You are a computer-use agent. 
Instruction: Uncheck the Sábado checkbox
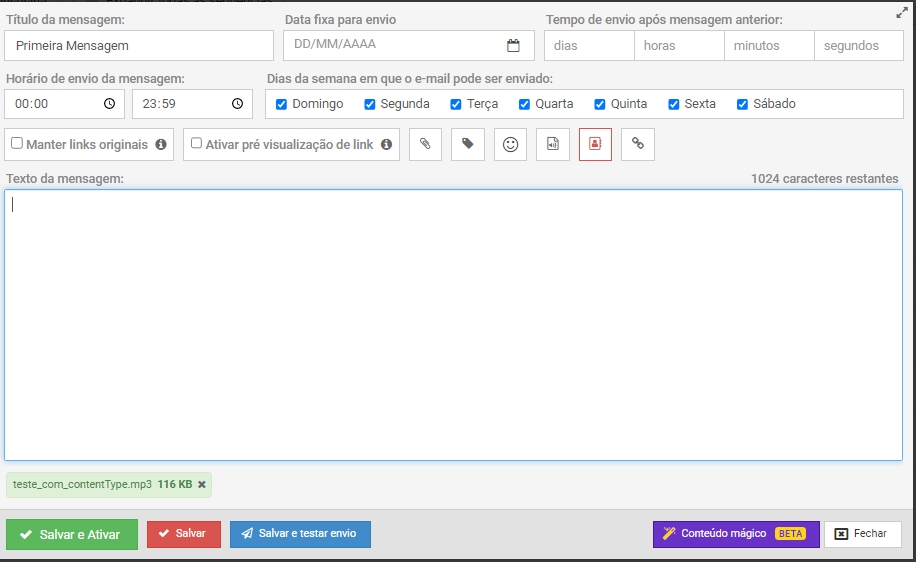pos(742,104)
